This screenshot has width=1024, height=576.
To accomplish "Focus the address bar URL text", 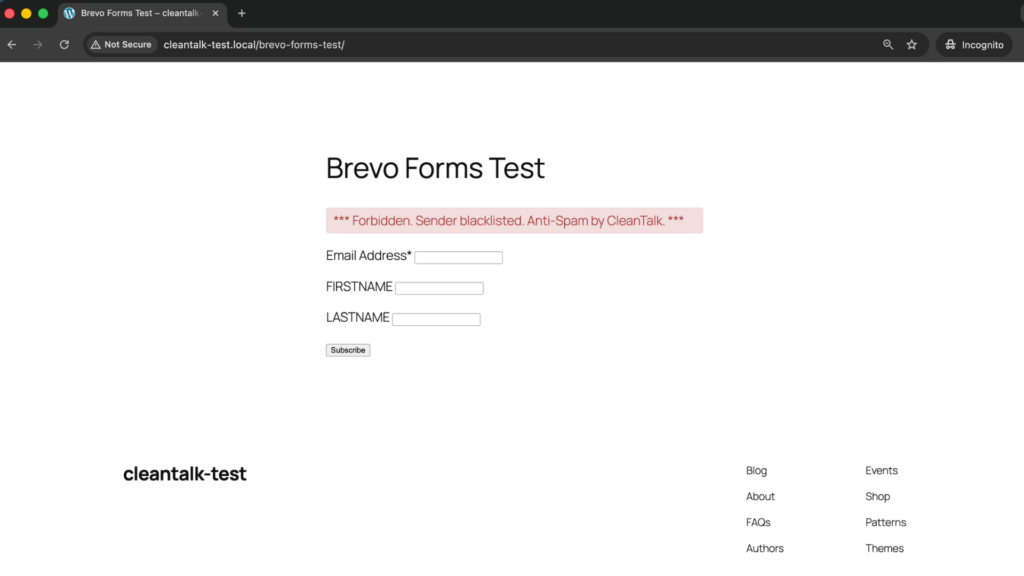I will click(254, 44).
